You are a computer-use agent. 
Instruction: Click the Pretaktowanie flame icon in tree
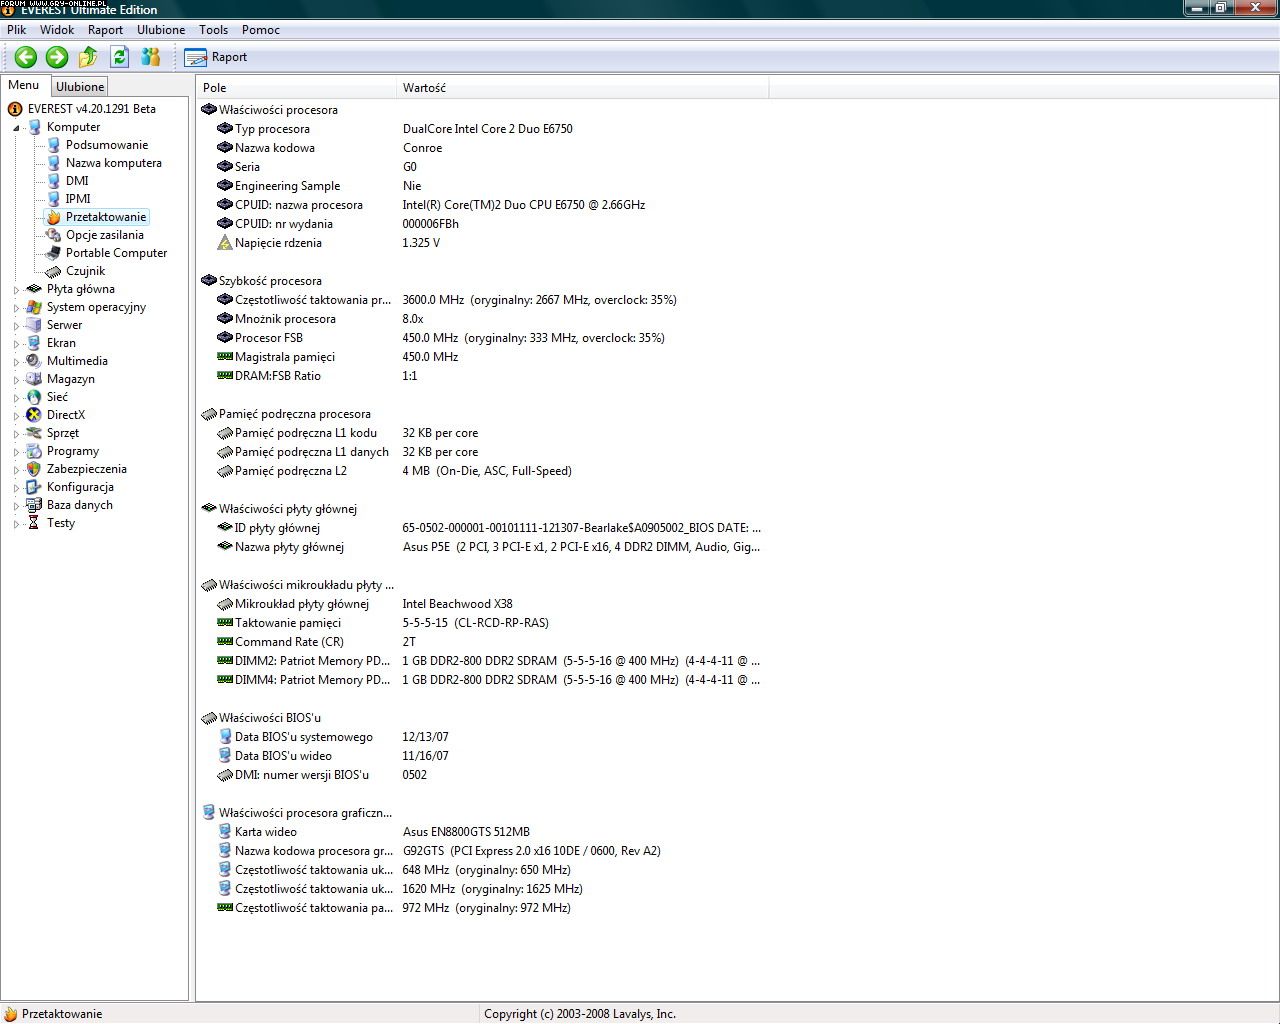pyautogui.click(x=54, y=217)
